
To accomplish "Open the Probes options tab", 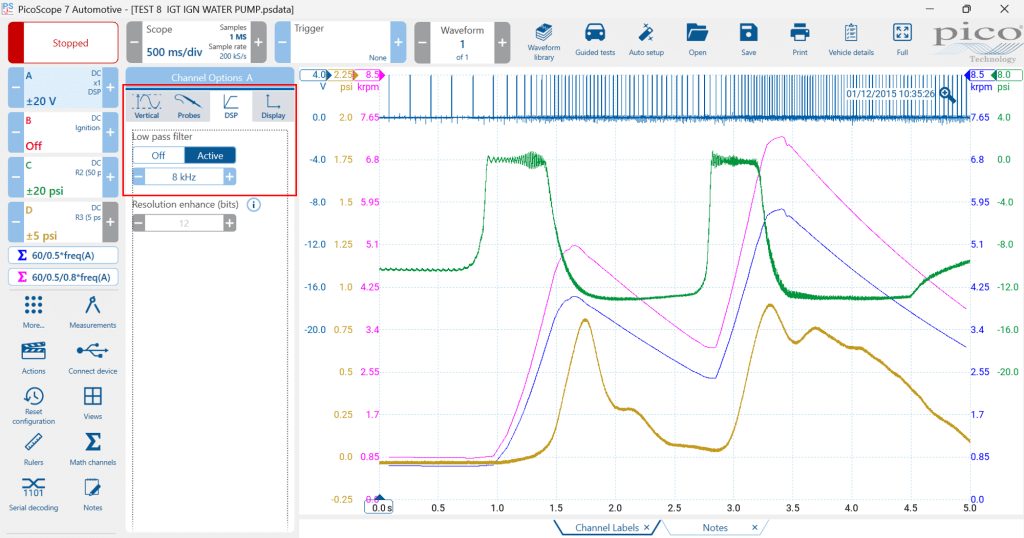I will click(x=189, y=106).
